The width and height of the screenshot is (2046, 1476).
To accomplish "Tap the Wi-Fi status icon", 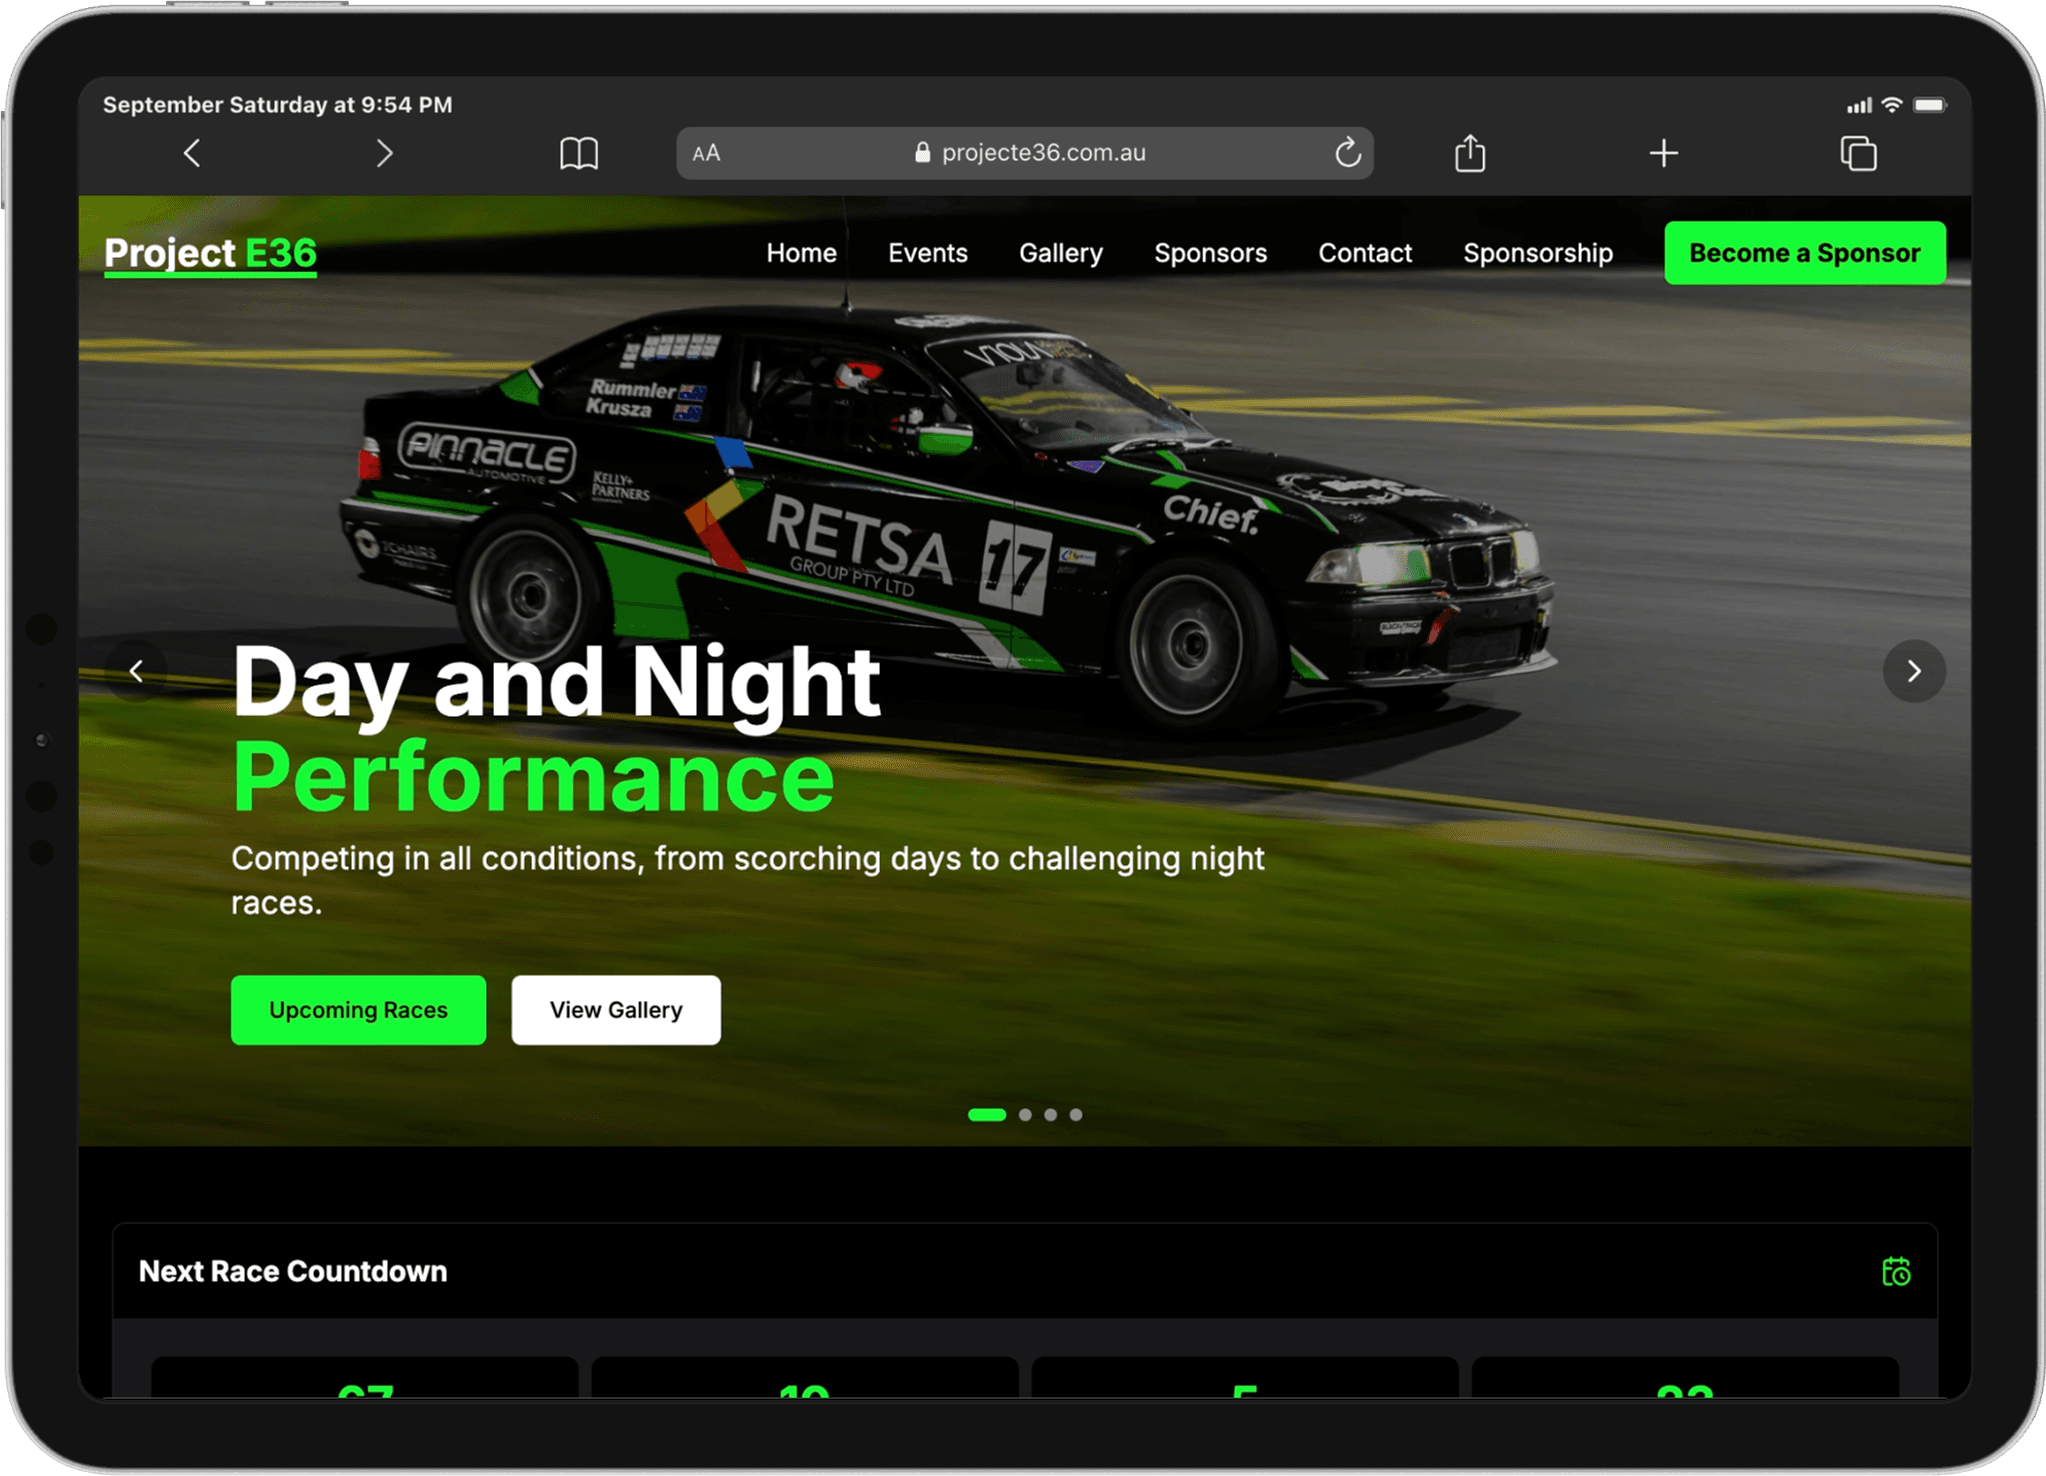I will click(x=1891, y=104).
